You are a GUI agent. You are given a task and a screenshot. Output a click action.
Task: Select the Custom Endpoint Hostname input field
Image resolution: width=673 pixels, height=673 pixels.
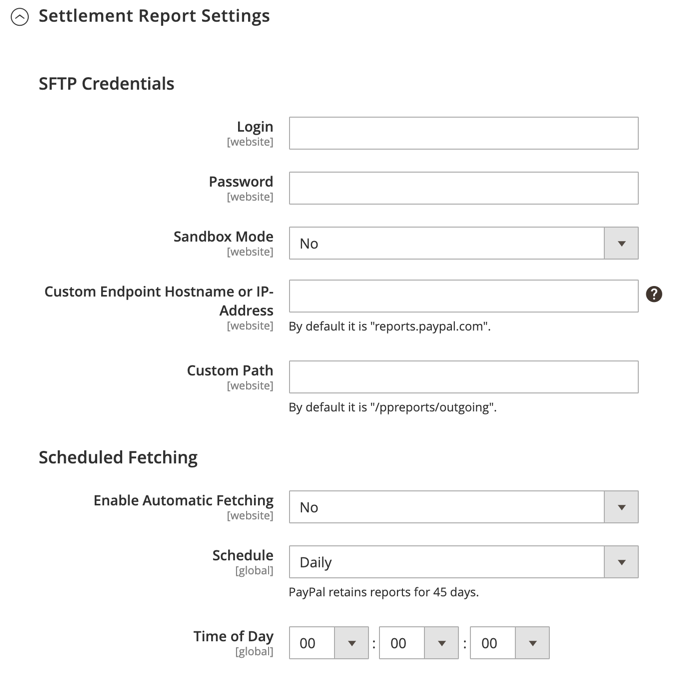(x=464, y=296)
